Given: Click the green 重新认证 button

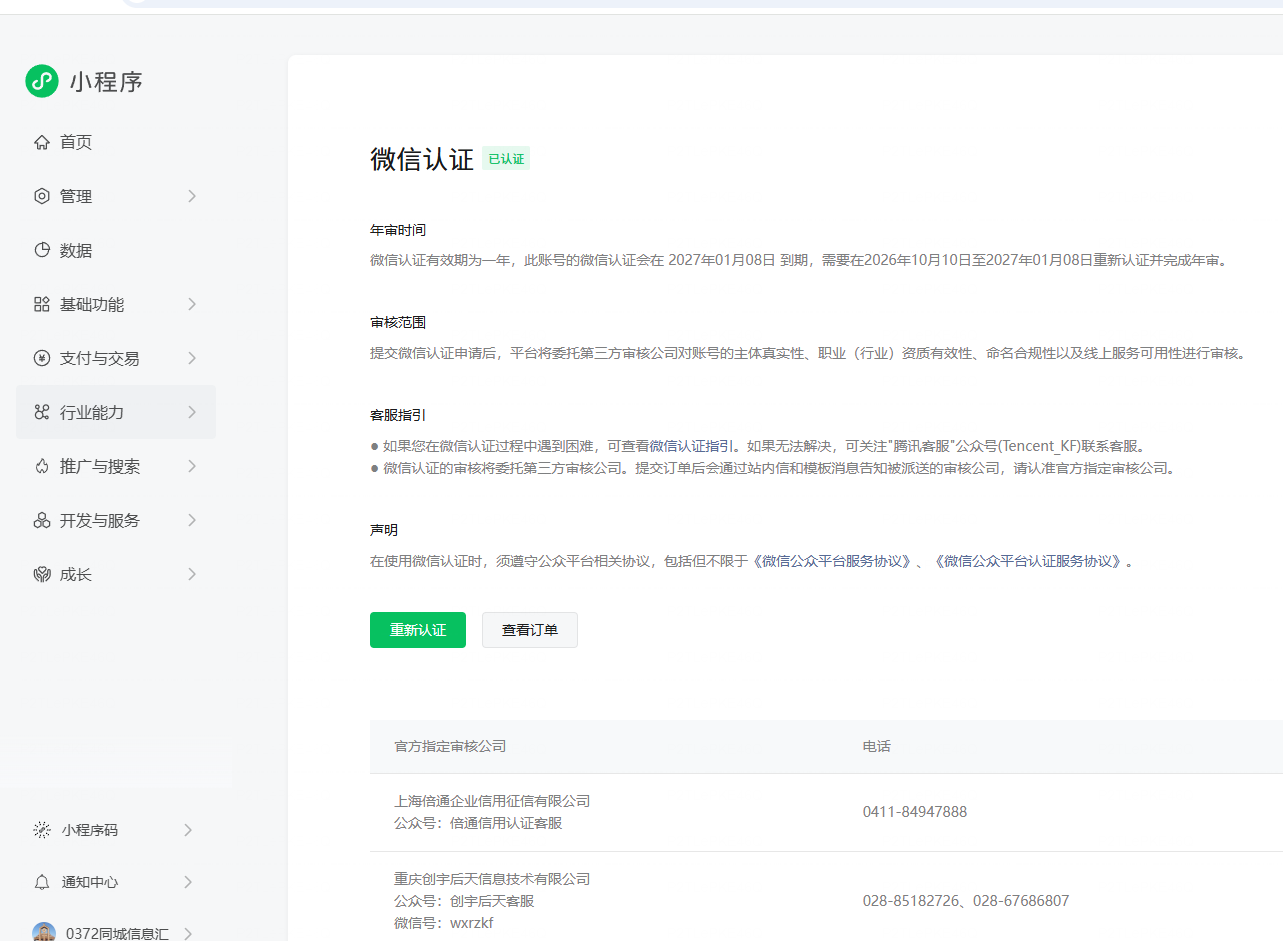Looking at the screenshot, I should 418,630.
